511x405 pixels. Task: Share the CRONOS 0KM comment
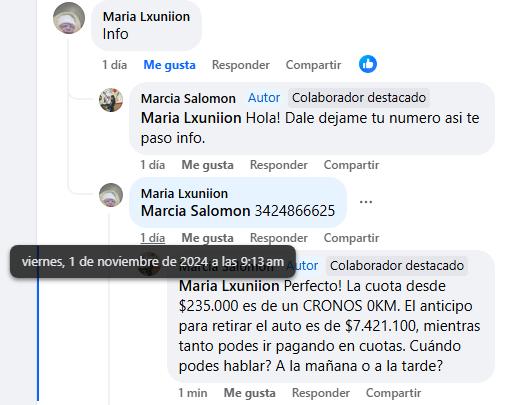coord(393,393)
